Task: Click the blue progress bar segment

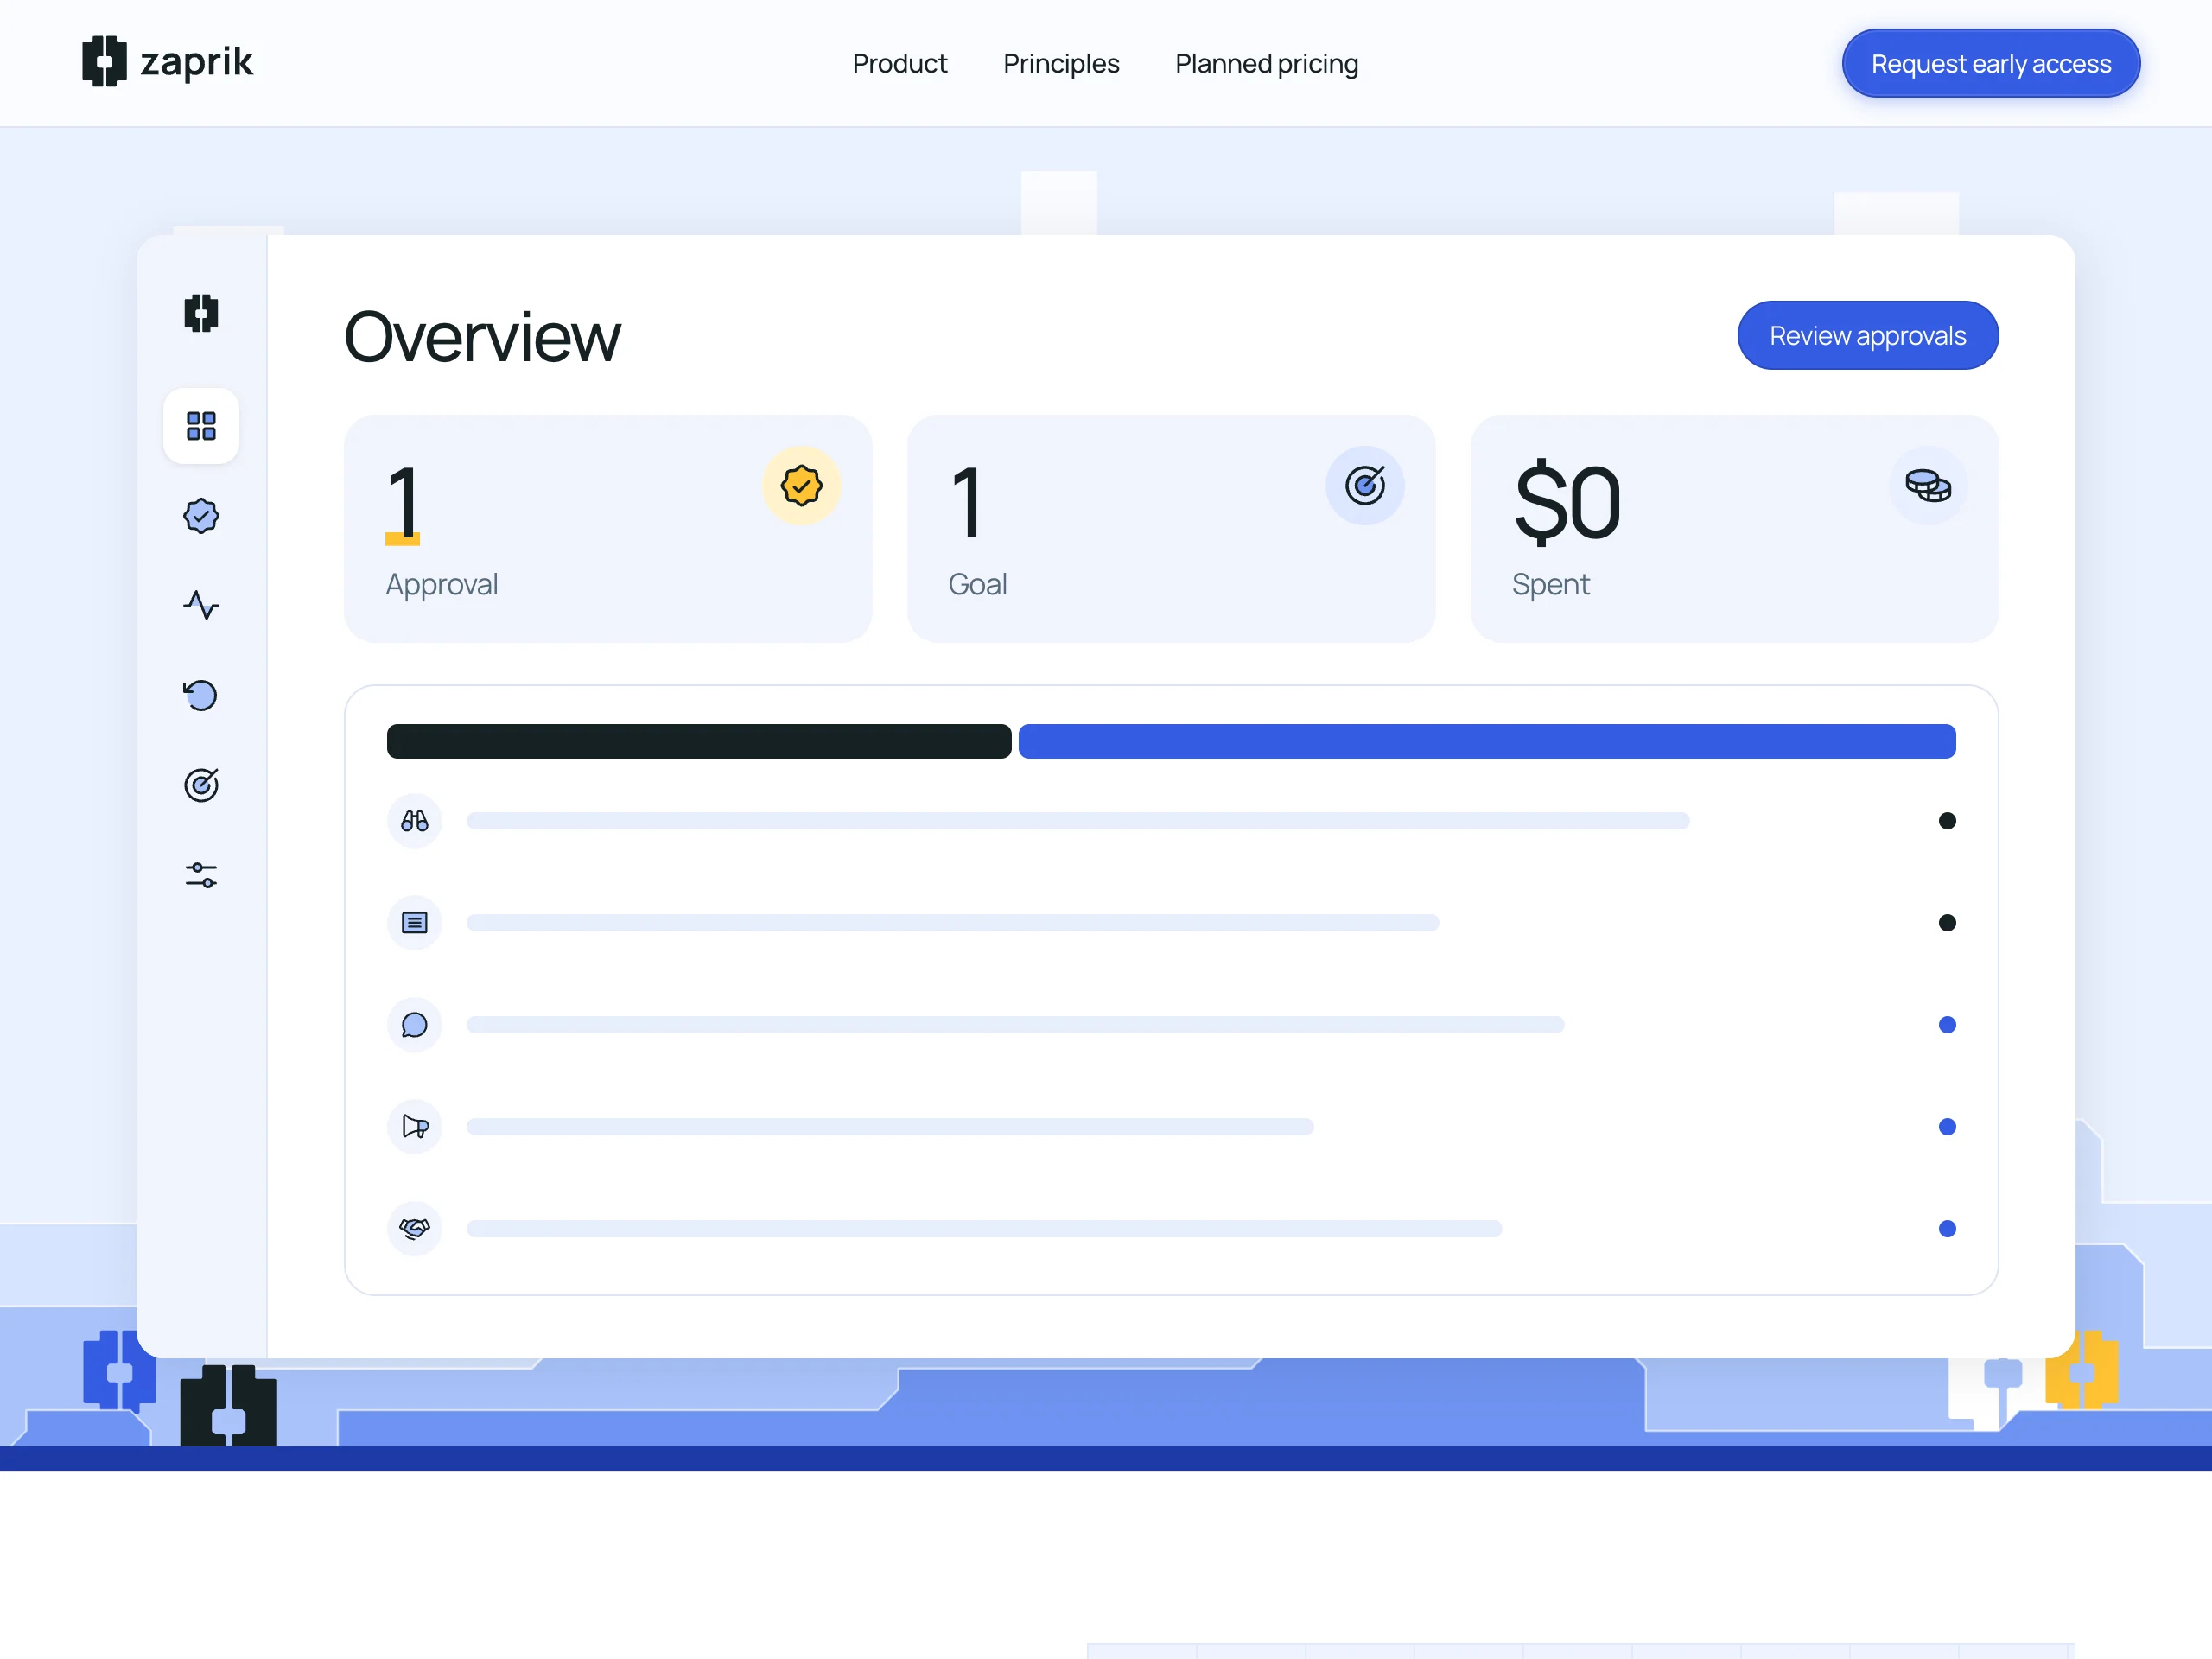Action: pos(1486,742)
